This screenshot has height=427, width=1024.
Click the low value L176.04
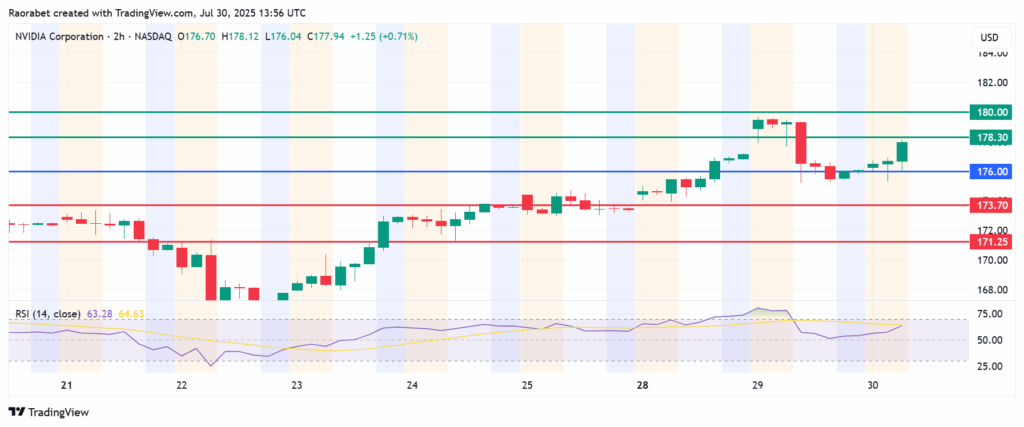pos(284,37)
